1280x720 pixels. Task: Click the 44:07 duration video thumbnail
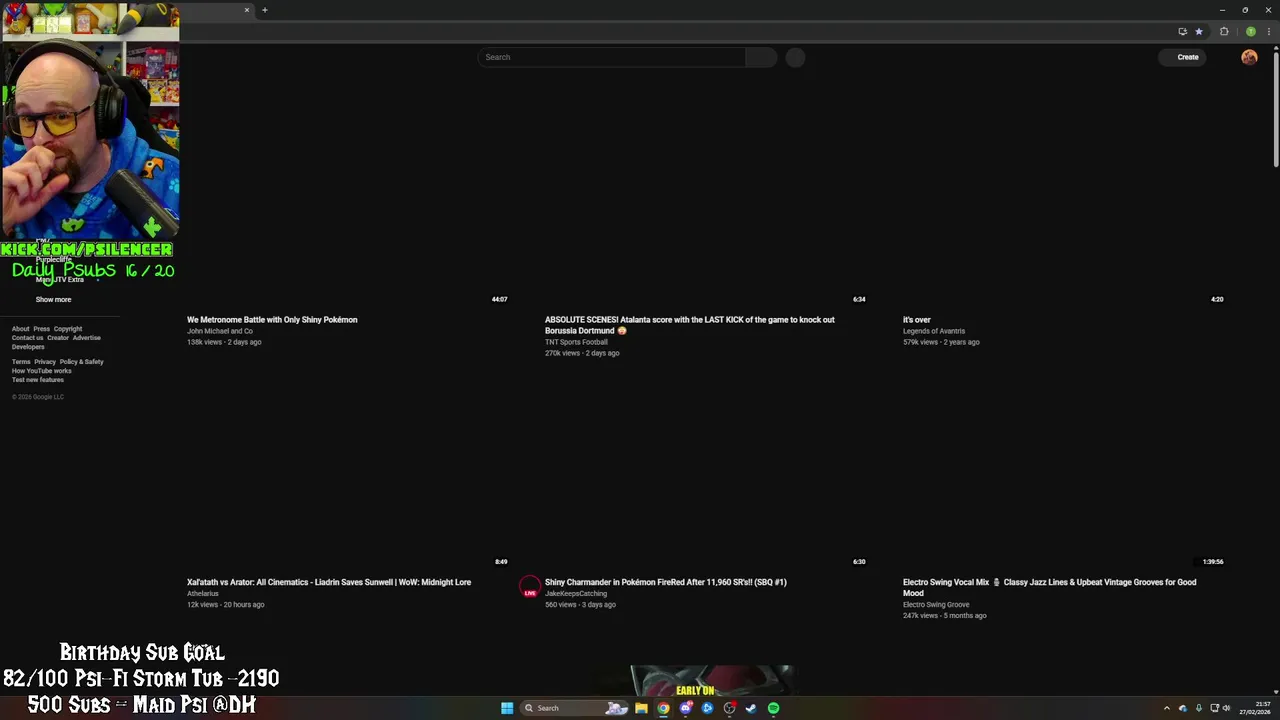pos(348,206)
